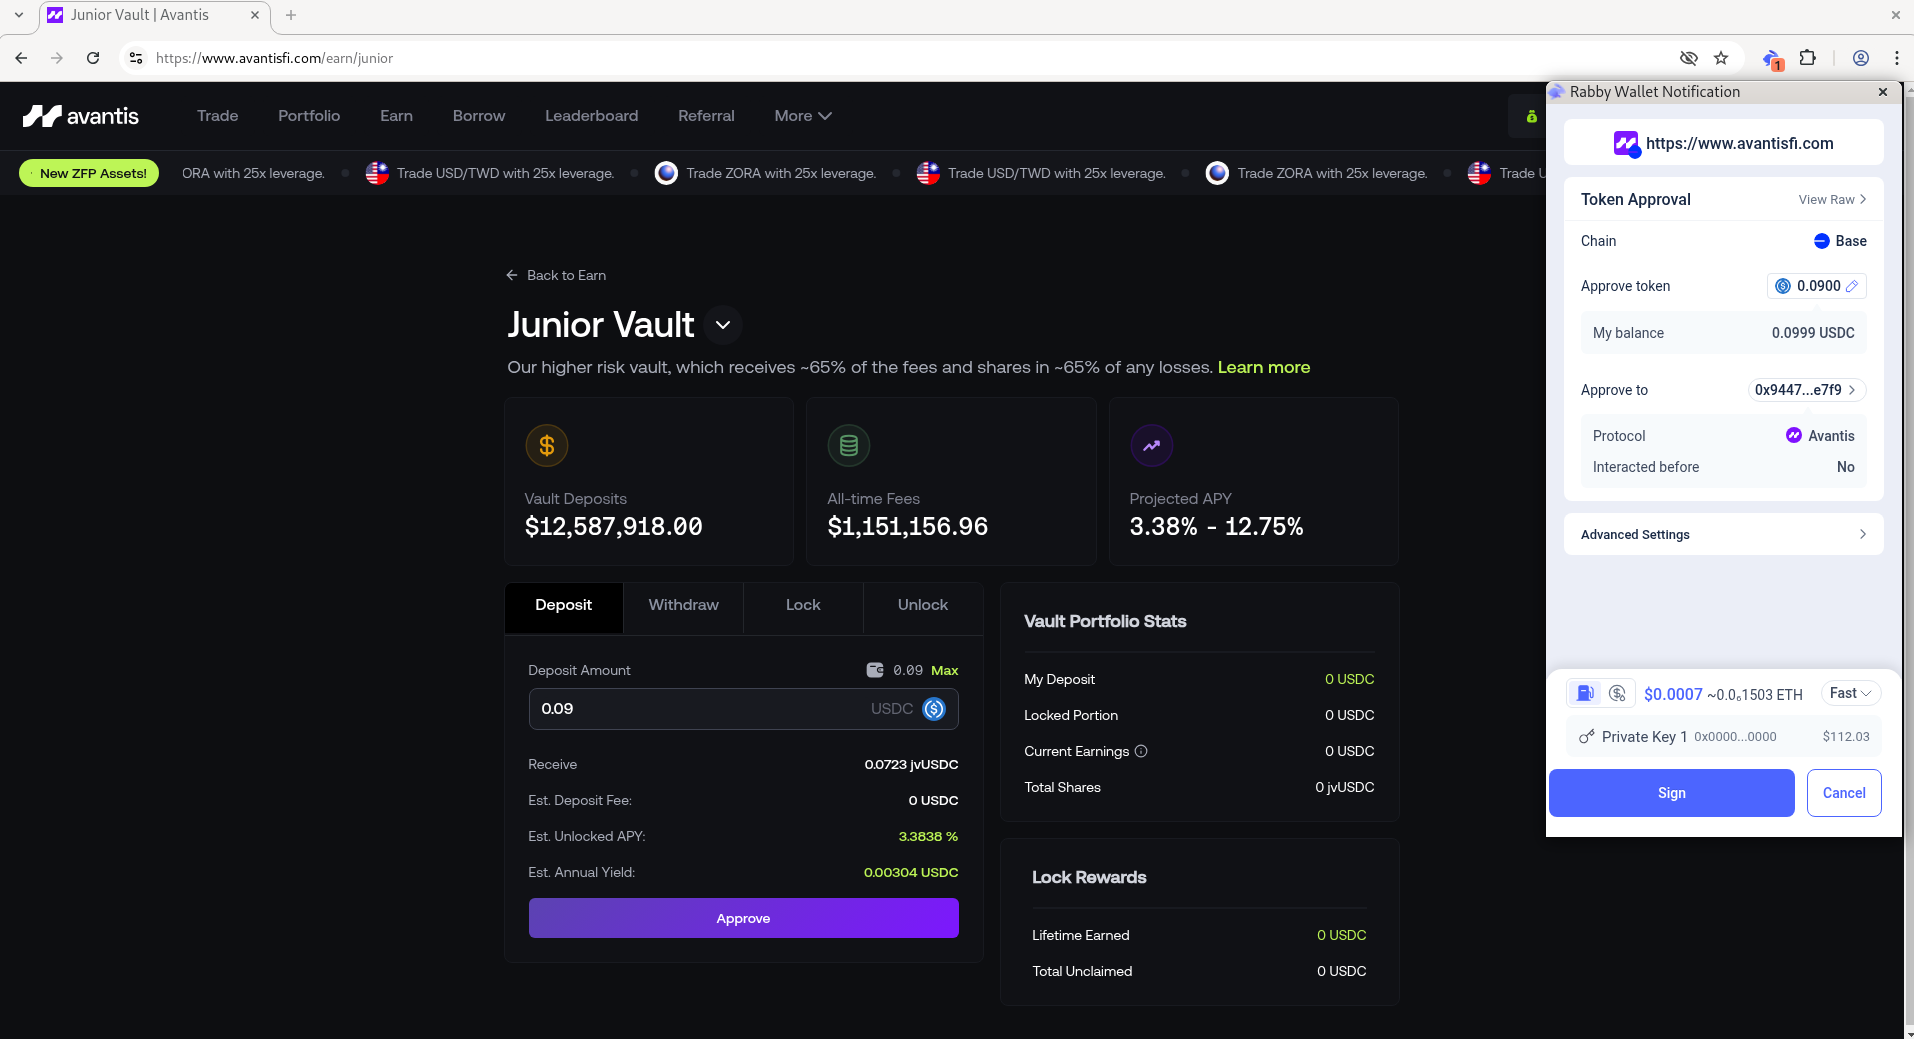The width and height of the screenshot is (1914, 1039).
Task: Bookmark this page with the star icon
Action: (x=1721, y=58)
